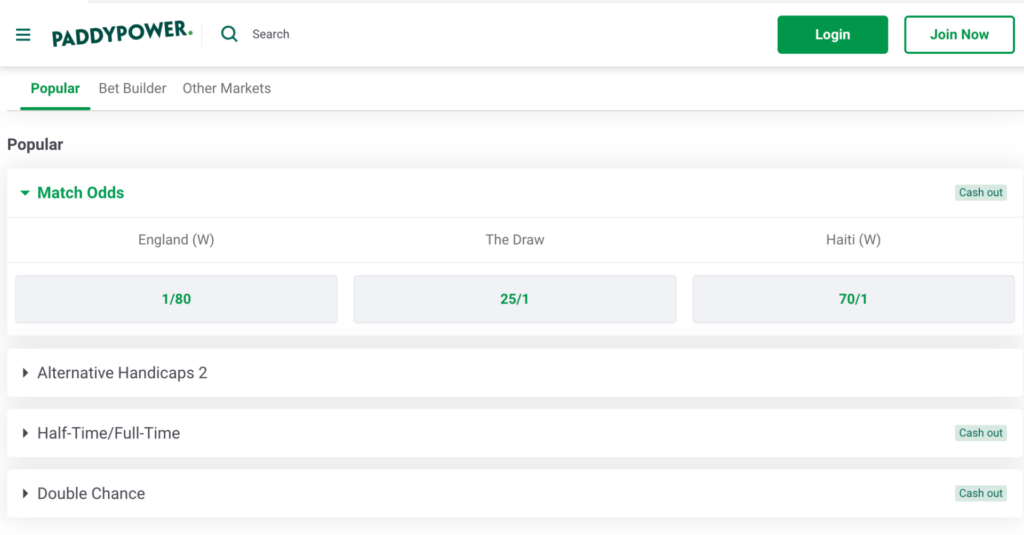Expand the Double Chance market
Image resolution: width=1024 pixels, height=535 pixels.
pos(91,493)
